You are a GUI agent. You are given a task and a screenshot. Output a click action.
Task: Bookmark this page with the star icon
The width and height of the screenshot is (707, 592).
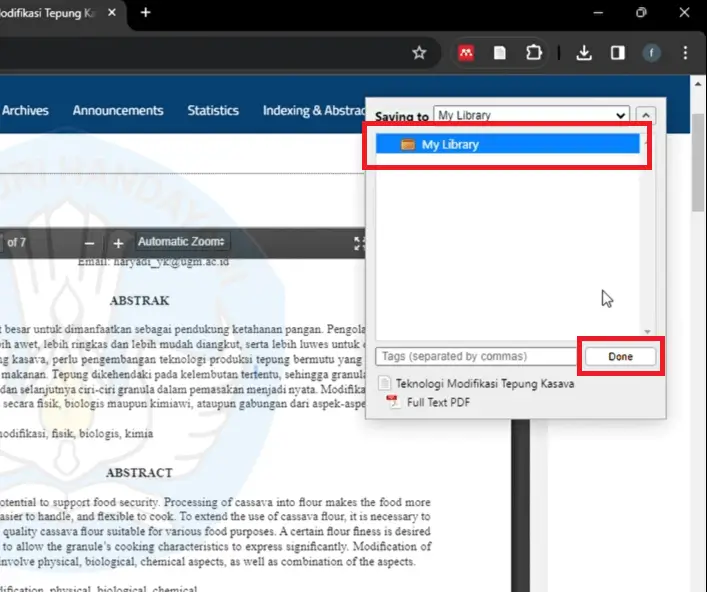(x=419, y=53)
